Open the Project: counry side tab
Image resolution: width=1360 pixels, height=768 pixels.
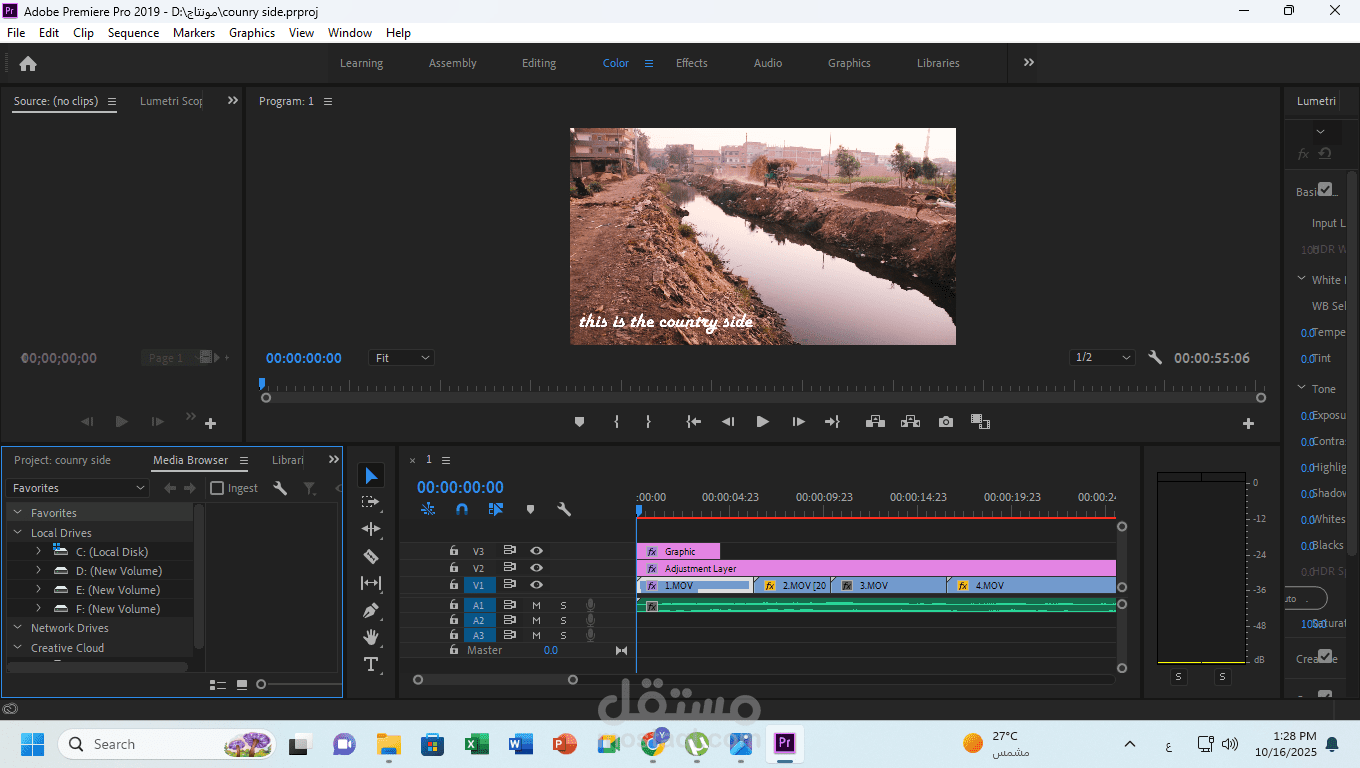(62, 460)
